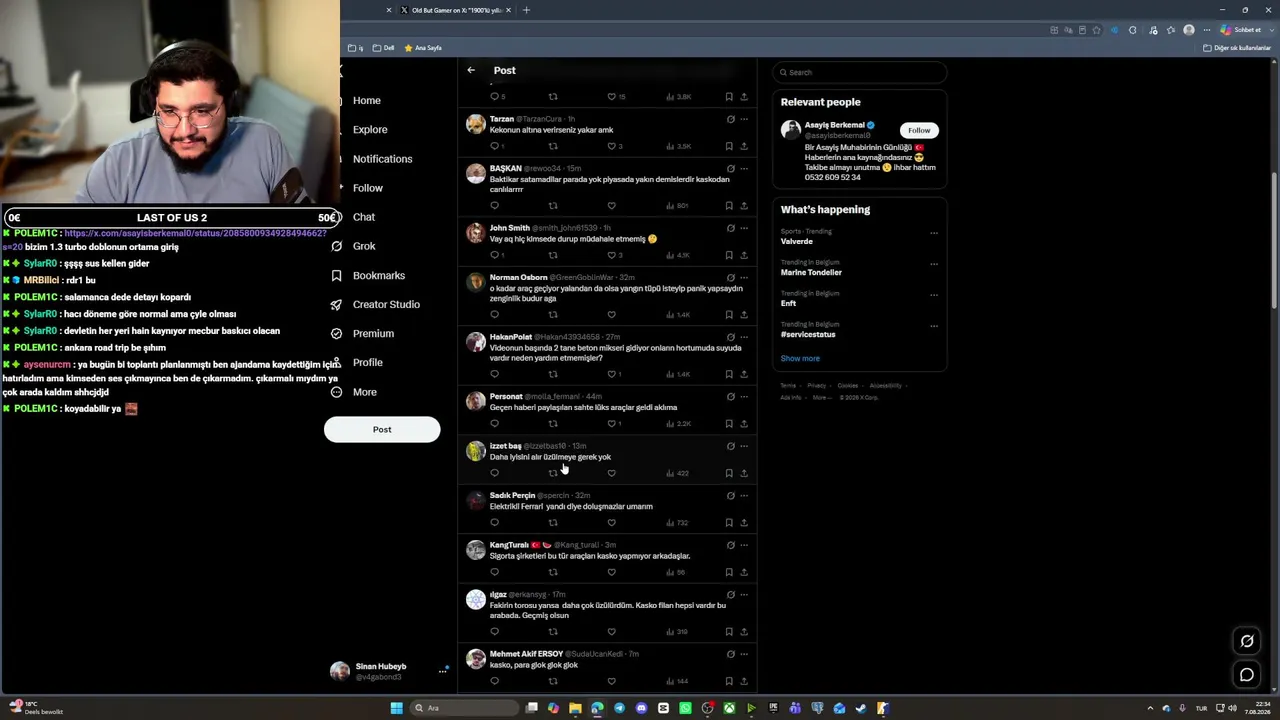Open Home in the sidebar
The height and width of the screenshot is (720, 1280).
pos(366,101)
